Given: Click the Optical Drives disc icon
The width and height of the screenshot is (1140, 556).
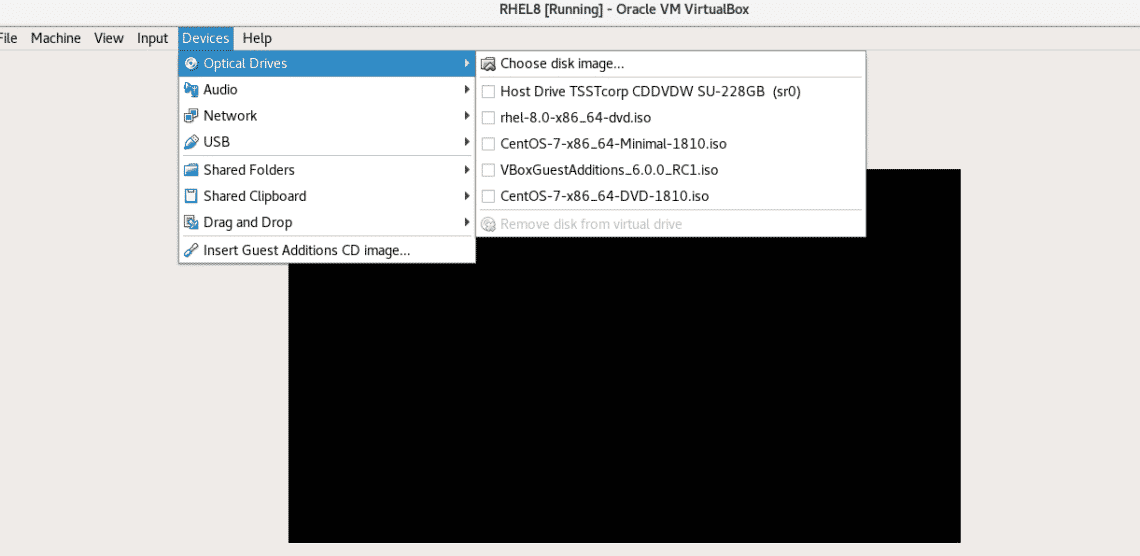Looking at the screenshot, I should pyautogui.click(x=190, y=63).
